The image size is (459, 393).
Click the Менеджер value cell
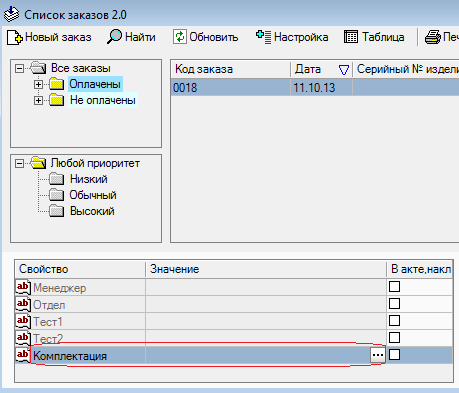pos(266,287)
